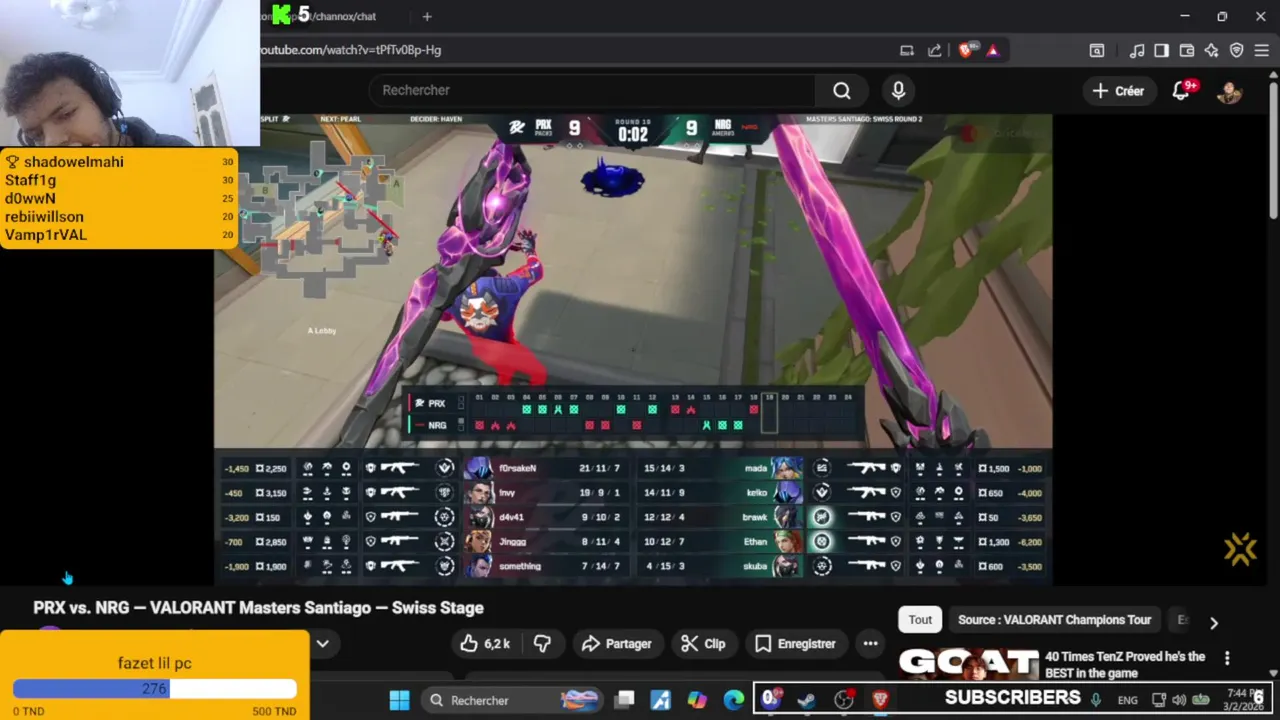Viewport: 1280px width, 720px height.
Task: Open the Brave Rewards triangle icon
Action: tap(992, 50)
